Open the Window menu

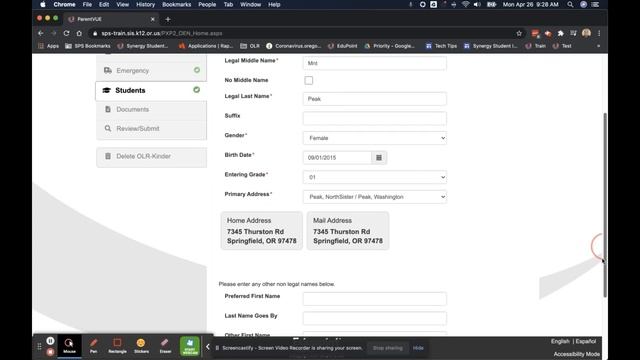pyautogui.click(x=250, y=4)
